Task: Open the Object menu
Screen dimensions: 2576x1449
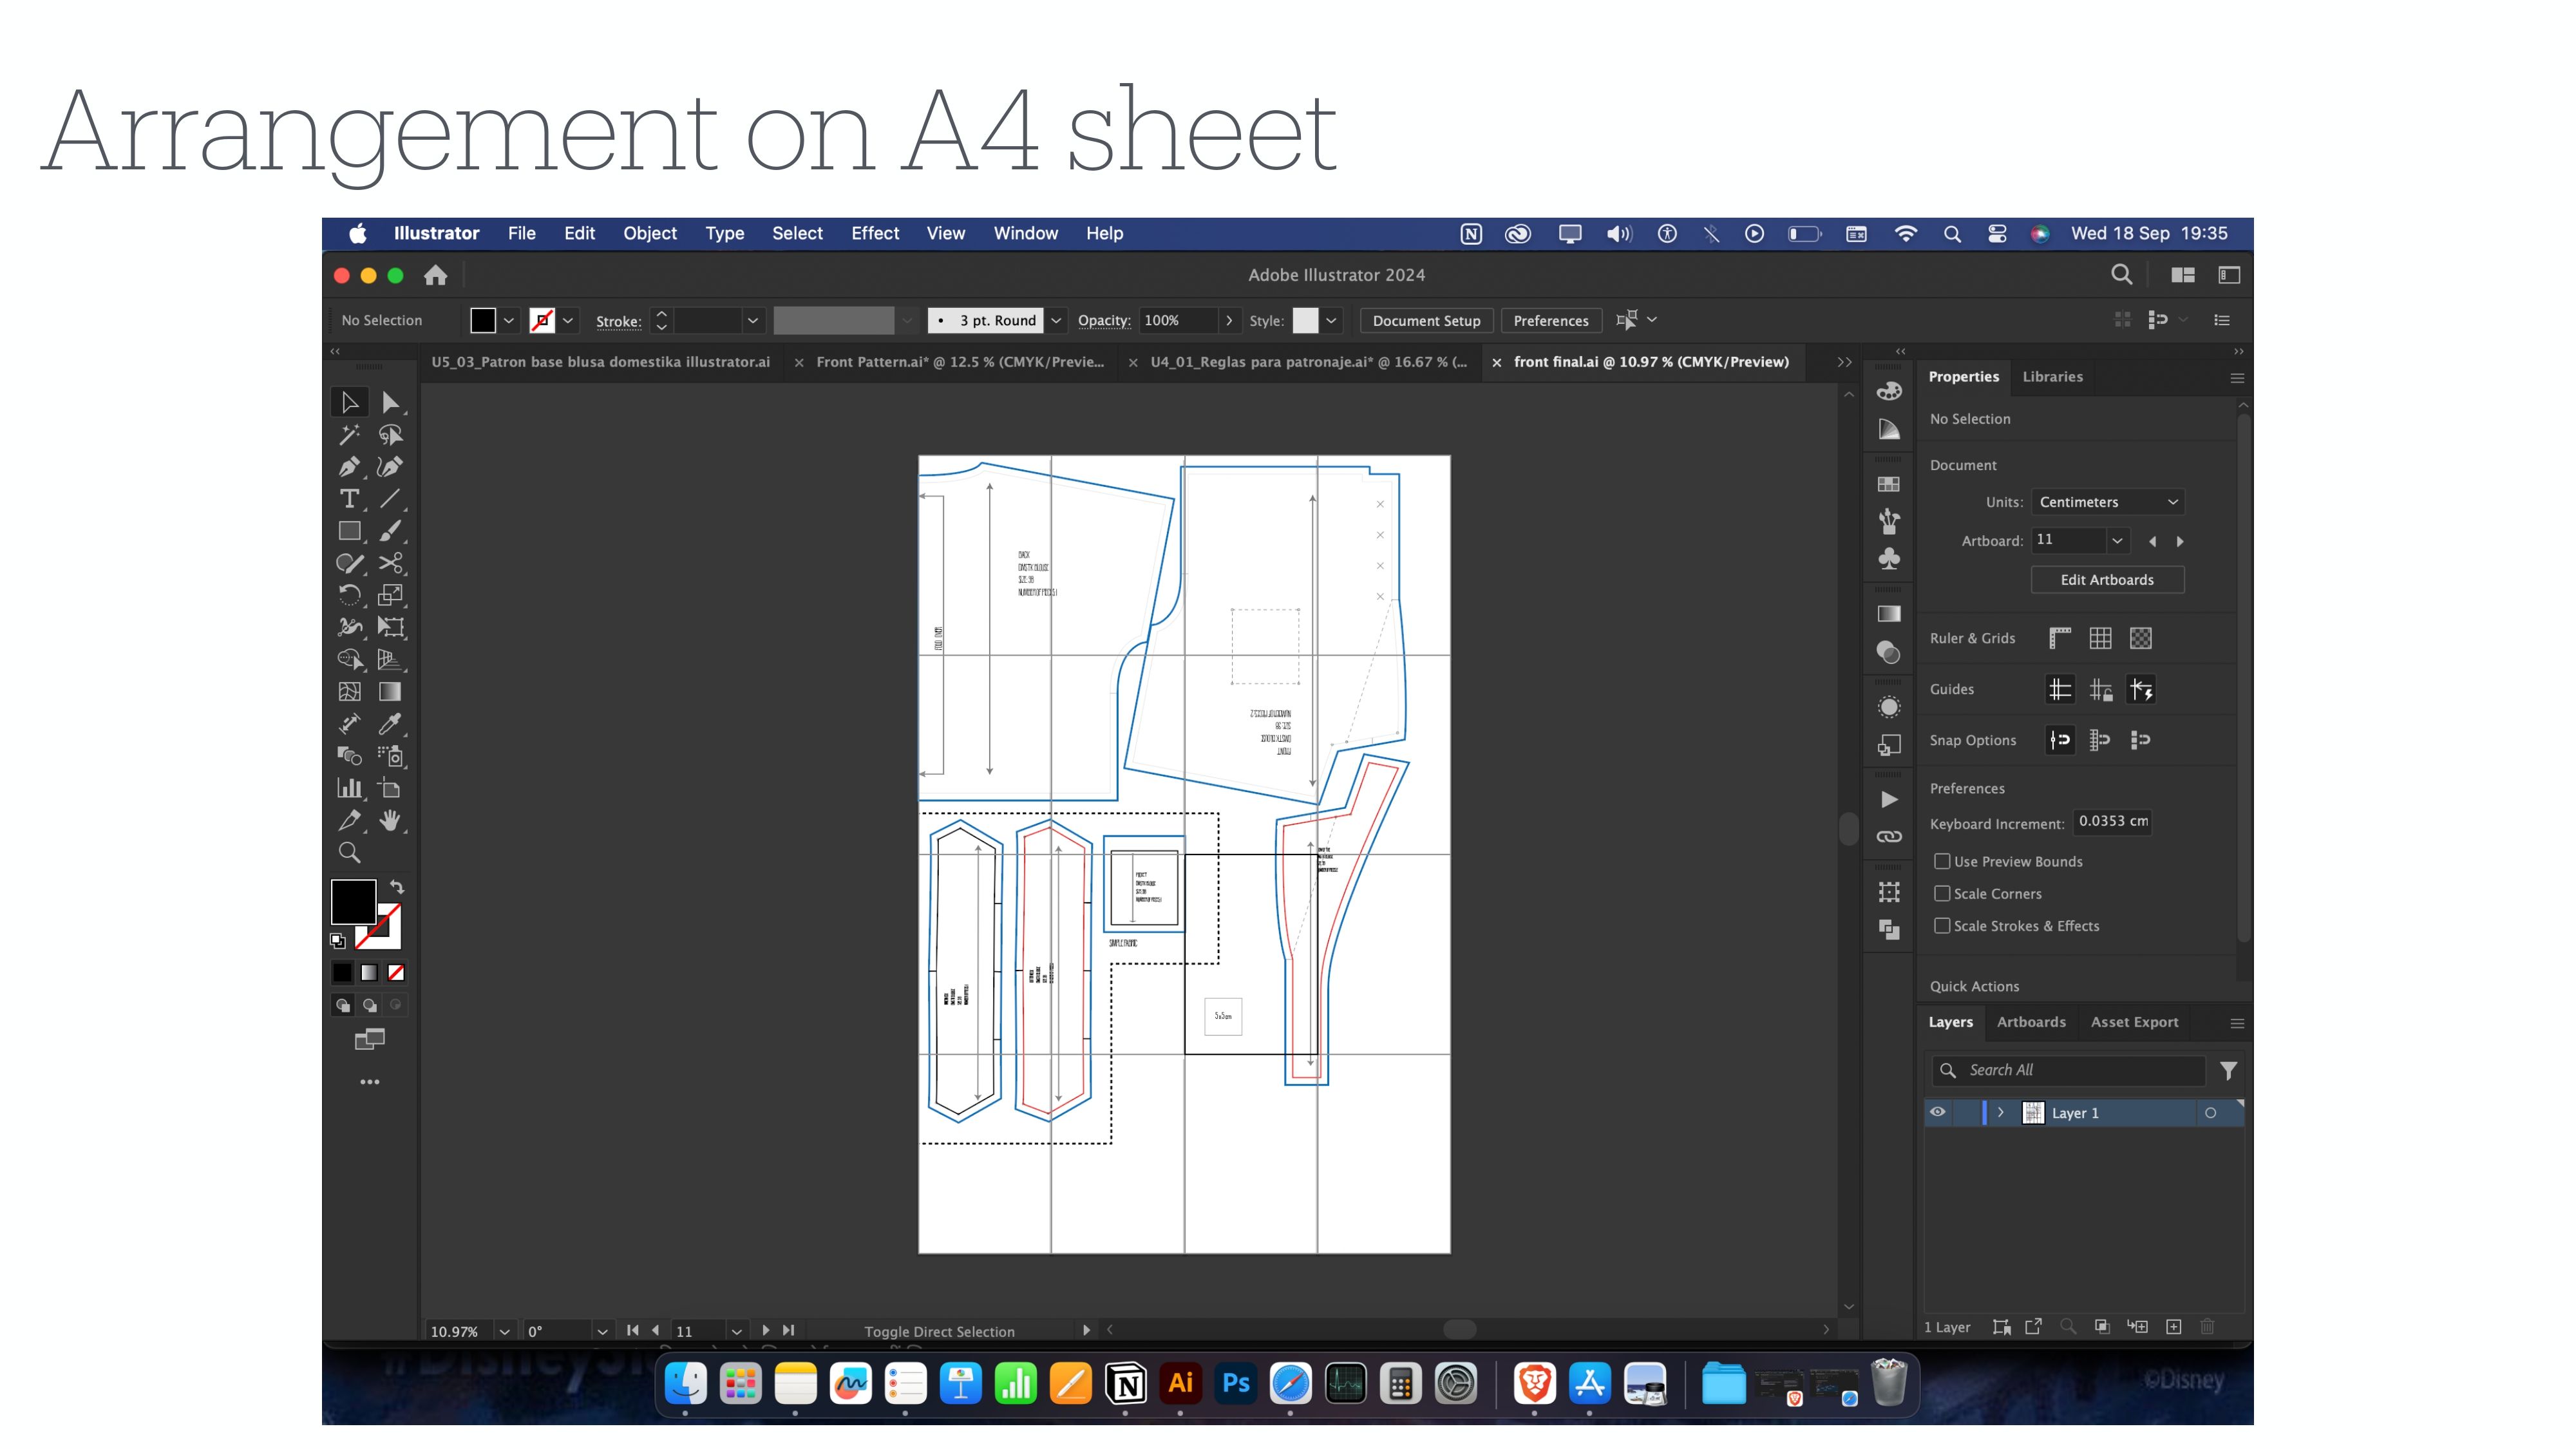Action: click(650, 233)
